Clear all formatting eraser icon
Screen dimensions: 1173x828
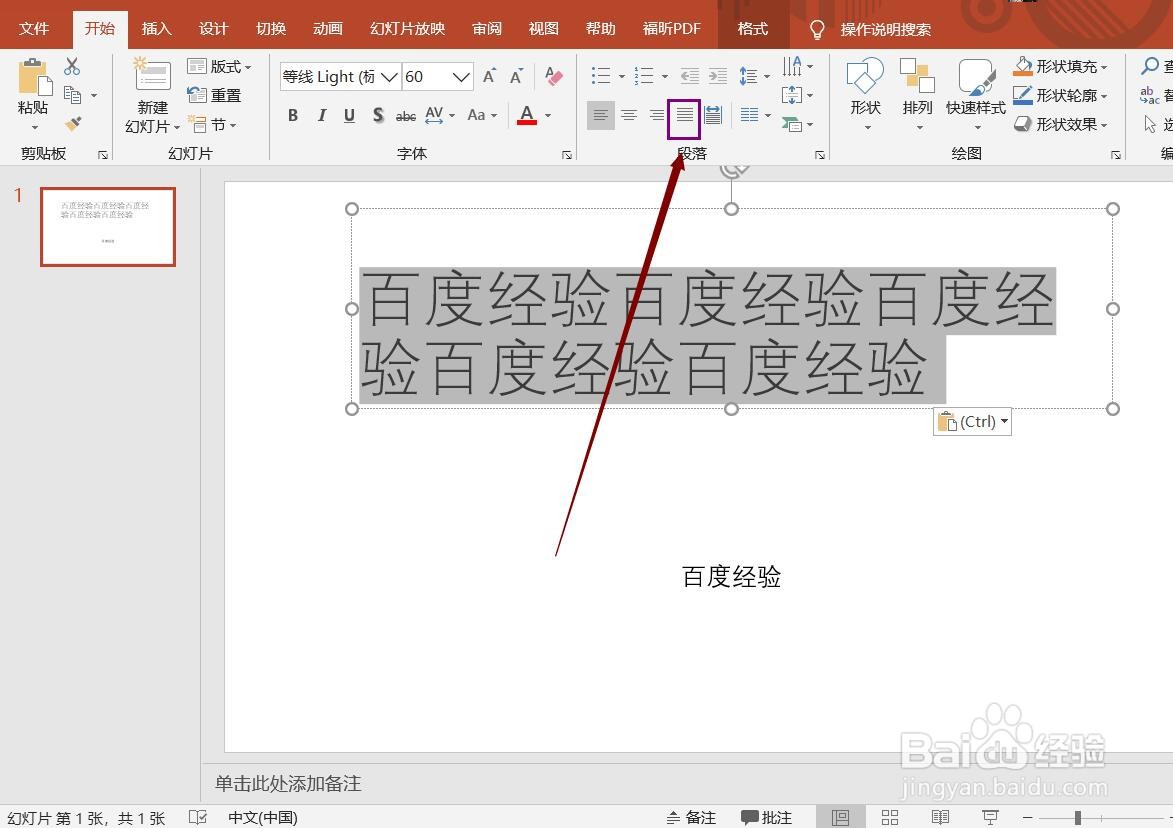pyautogui.click(x=554, y=76)
